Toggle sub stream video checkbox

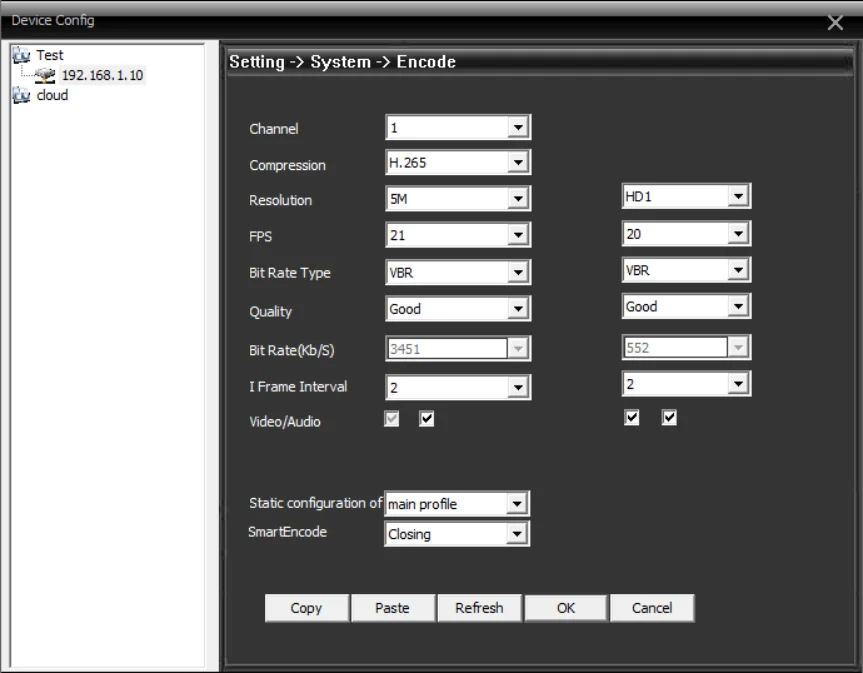point(631,419)
